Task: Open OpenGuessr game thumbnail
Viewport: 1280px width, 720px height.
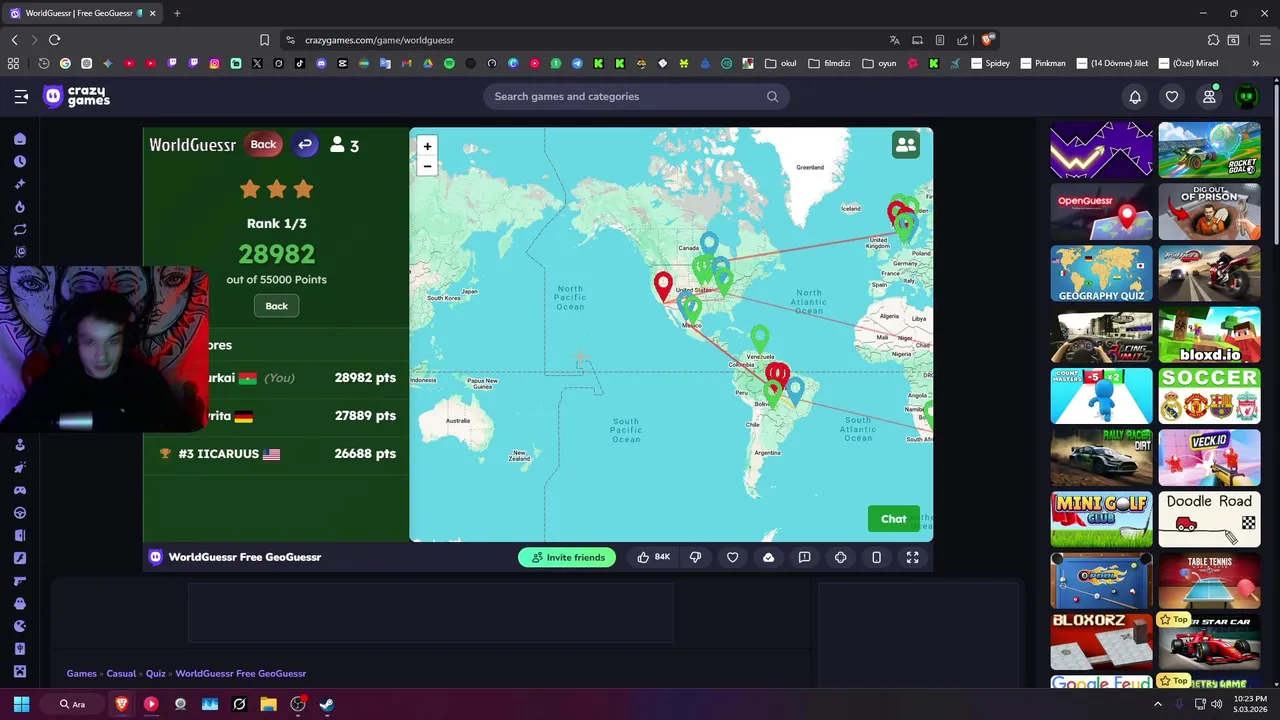Action: [1102, 211]
